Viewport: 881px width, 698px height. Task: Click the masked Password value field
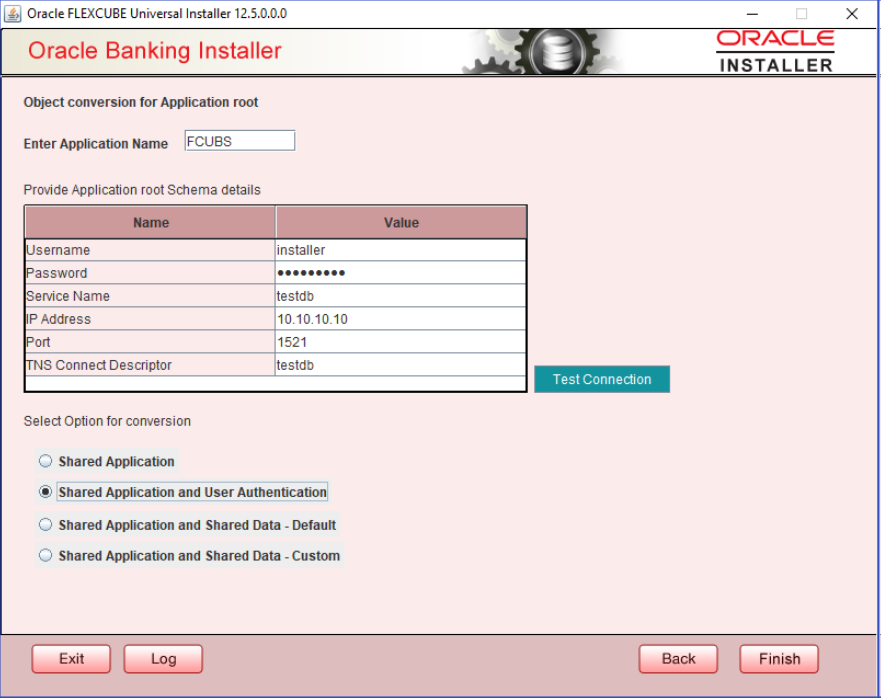click(400, 272)
